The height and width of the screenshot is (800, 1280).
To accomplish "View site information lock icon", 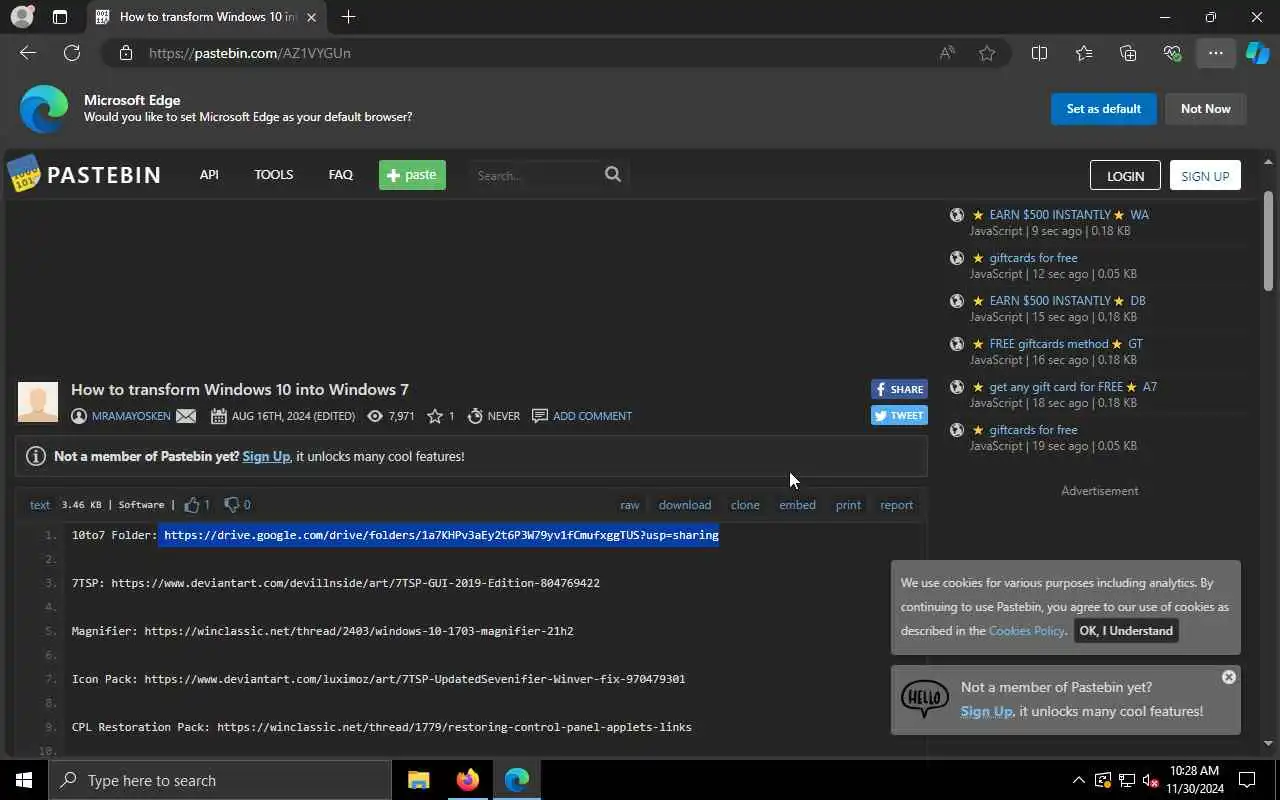I will coord(125,53).
